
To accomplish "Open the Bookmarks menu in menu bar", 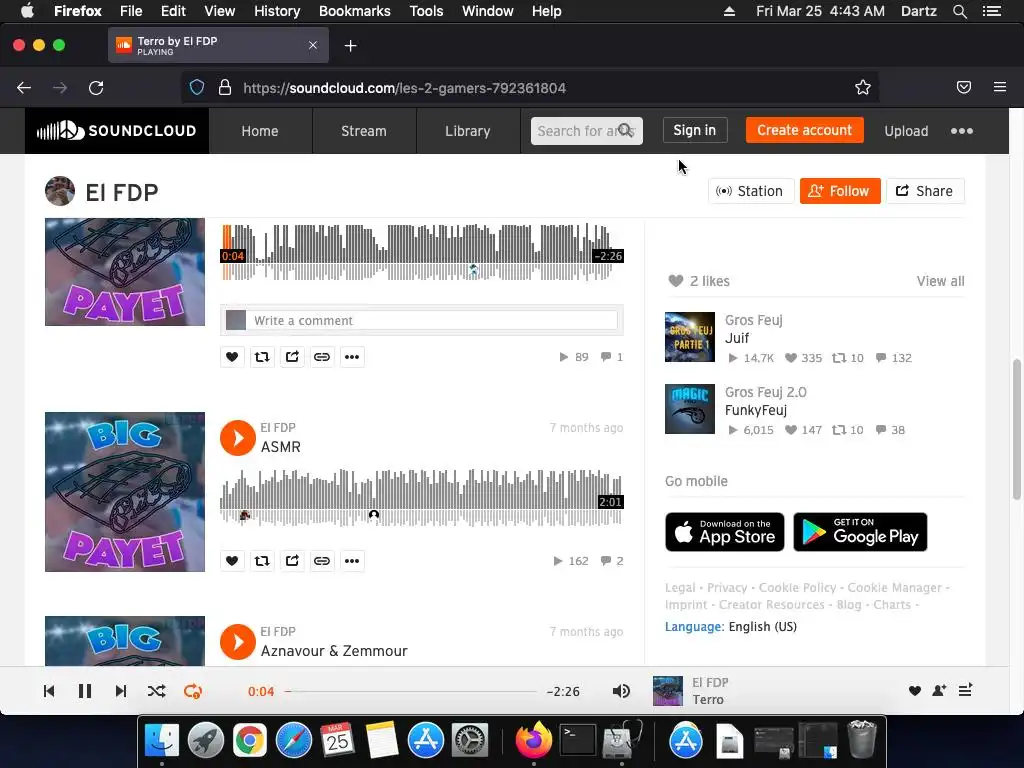I will tap(355, 11).
